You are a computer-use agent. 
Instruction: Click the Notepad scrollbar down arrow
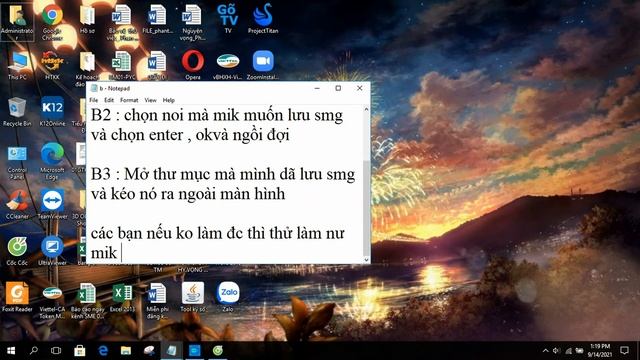tap(366, 260)
